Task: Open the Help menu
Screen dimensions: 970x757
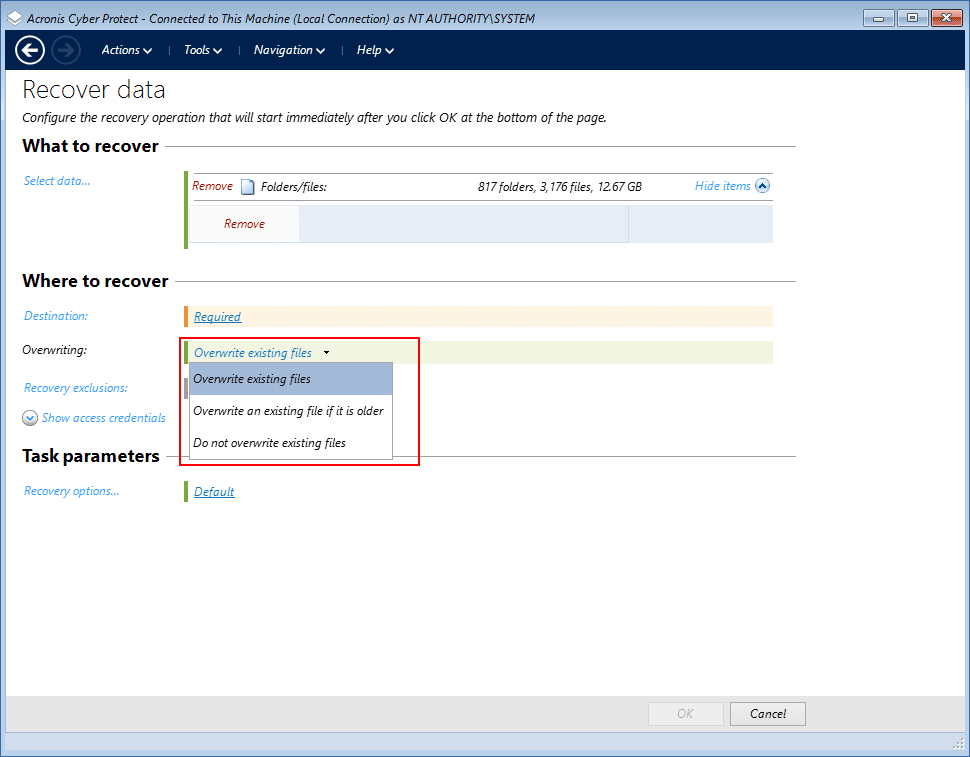Action: [375, 50]
